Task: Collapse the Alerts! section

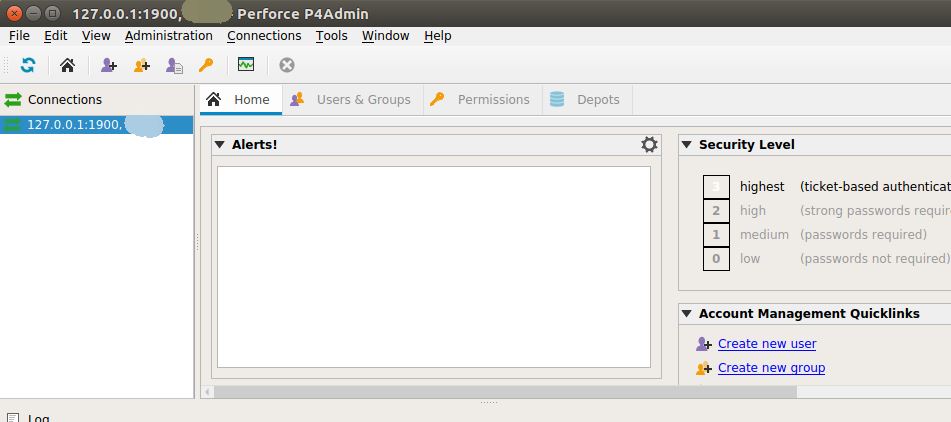Action: [x=220, y=145]
